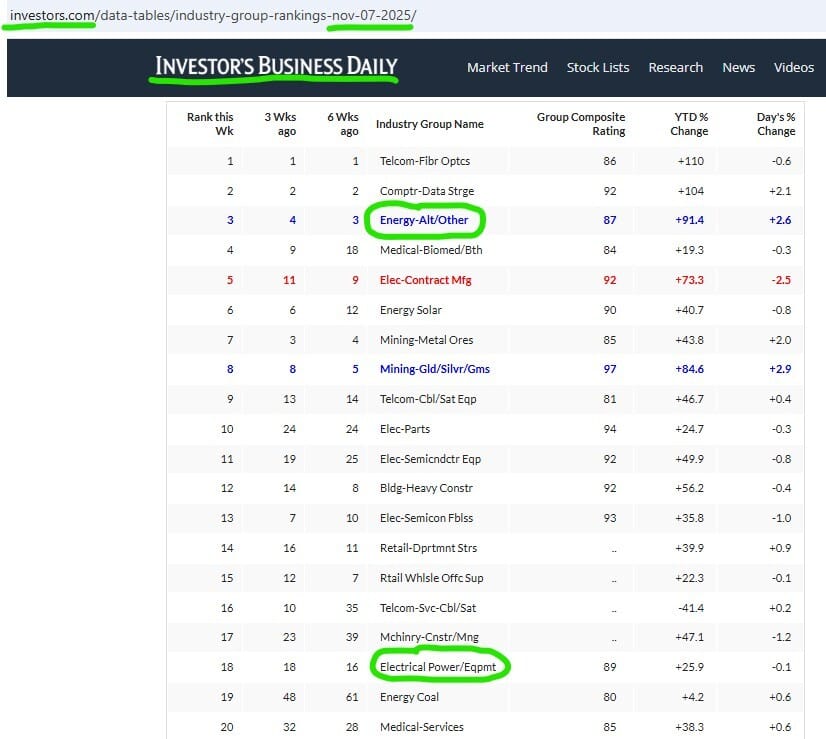Click the +104 YTD value for Comptr-Data Strge
Image resolution: width=826 pixels, height=739 pixels.
tap(690, 191)
